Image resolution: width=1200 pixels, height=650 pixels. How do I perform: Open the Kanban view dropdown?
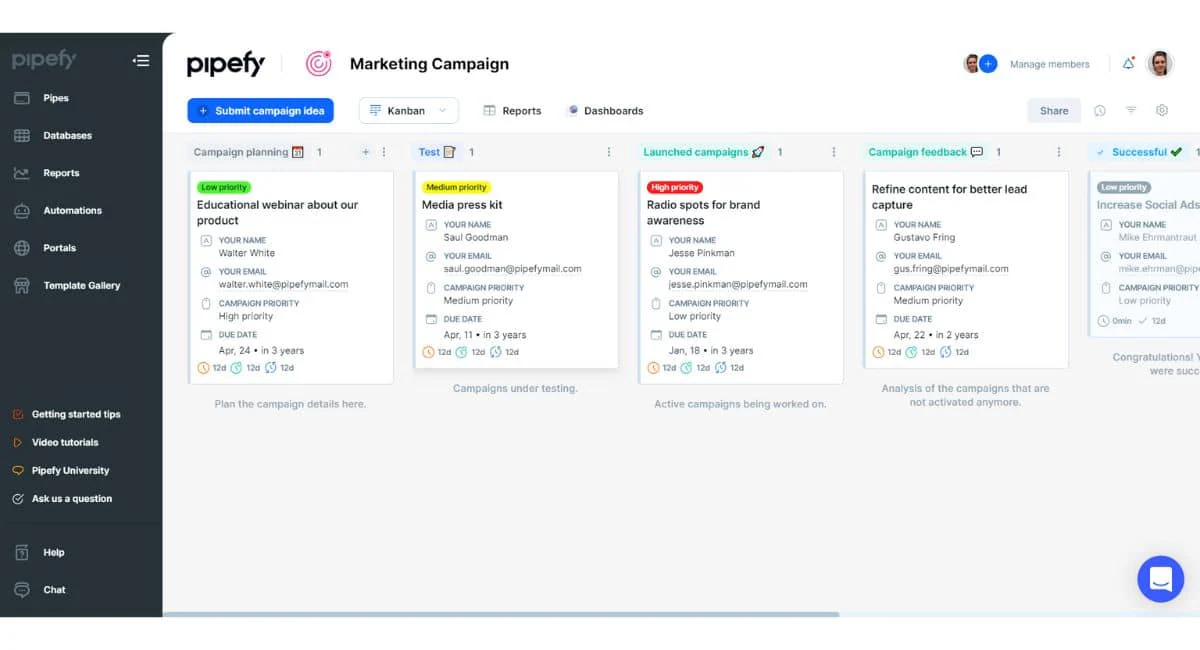408,111
